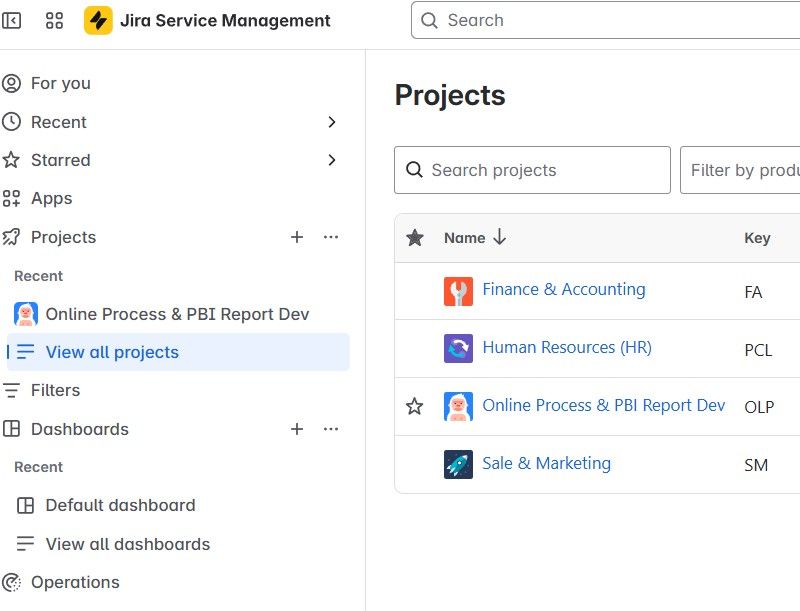The image size is (800, 611).
Task: Create a dashboard with the plus icon
Action: [x=297, y=429]
